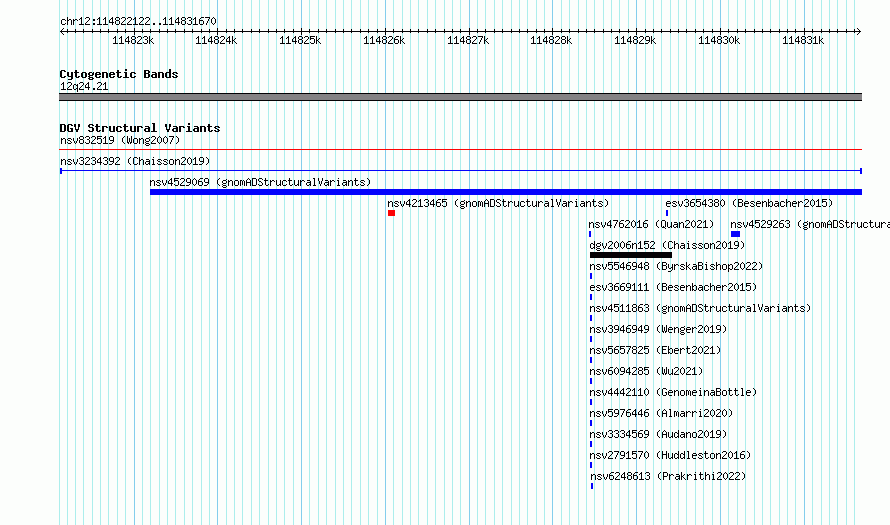
Task: Open nsv5657825 (Ebert2021) label
Action: (x=655, y=350)
